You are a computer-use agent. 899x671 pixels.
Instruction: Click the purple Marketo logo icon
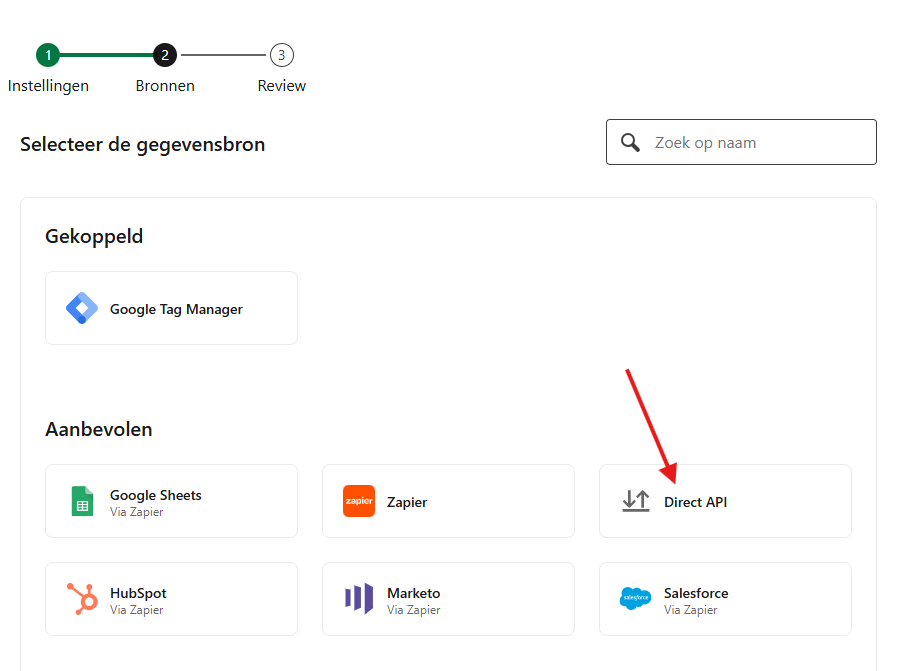pyautogui.click(x=359, y=599)
